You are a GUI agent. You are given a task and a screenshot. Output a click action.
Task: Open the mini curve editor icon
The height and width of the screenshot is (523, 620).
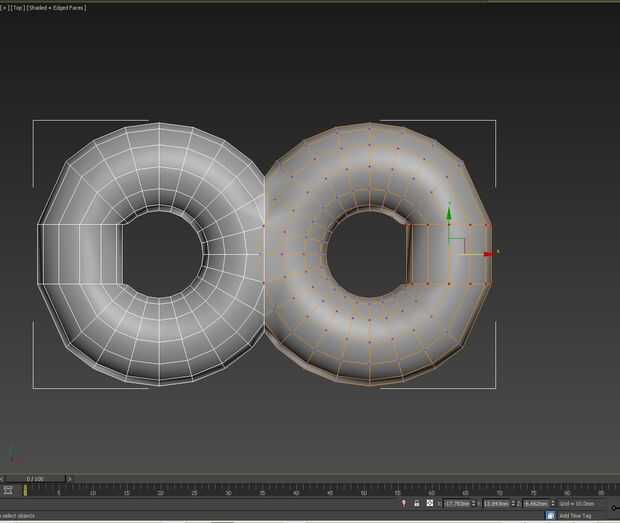click(x=8, y=491)
